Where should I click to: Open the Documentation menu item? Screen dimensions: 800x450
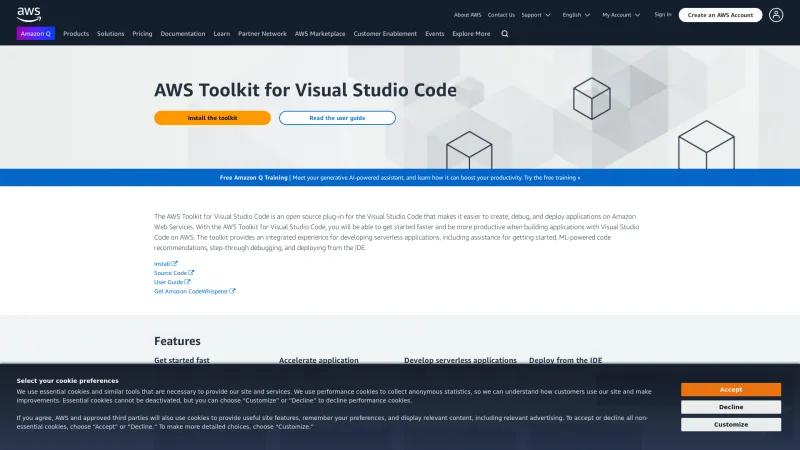click(183, 34)
